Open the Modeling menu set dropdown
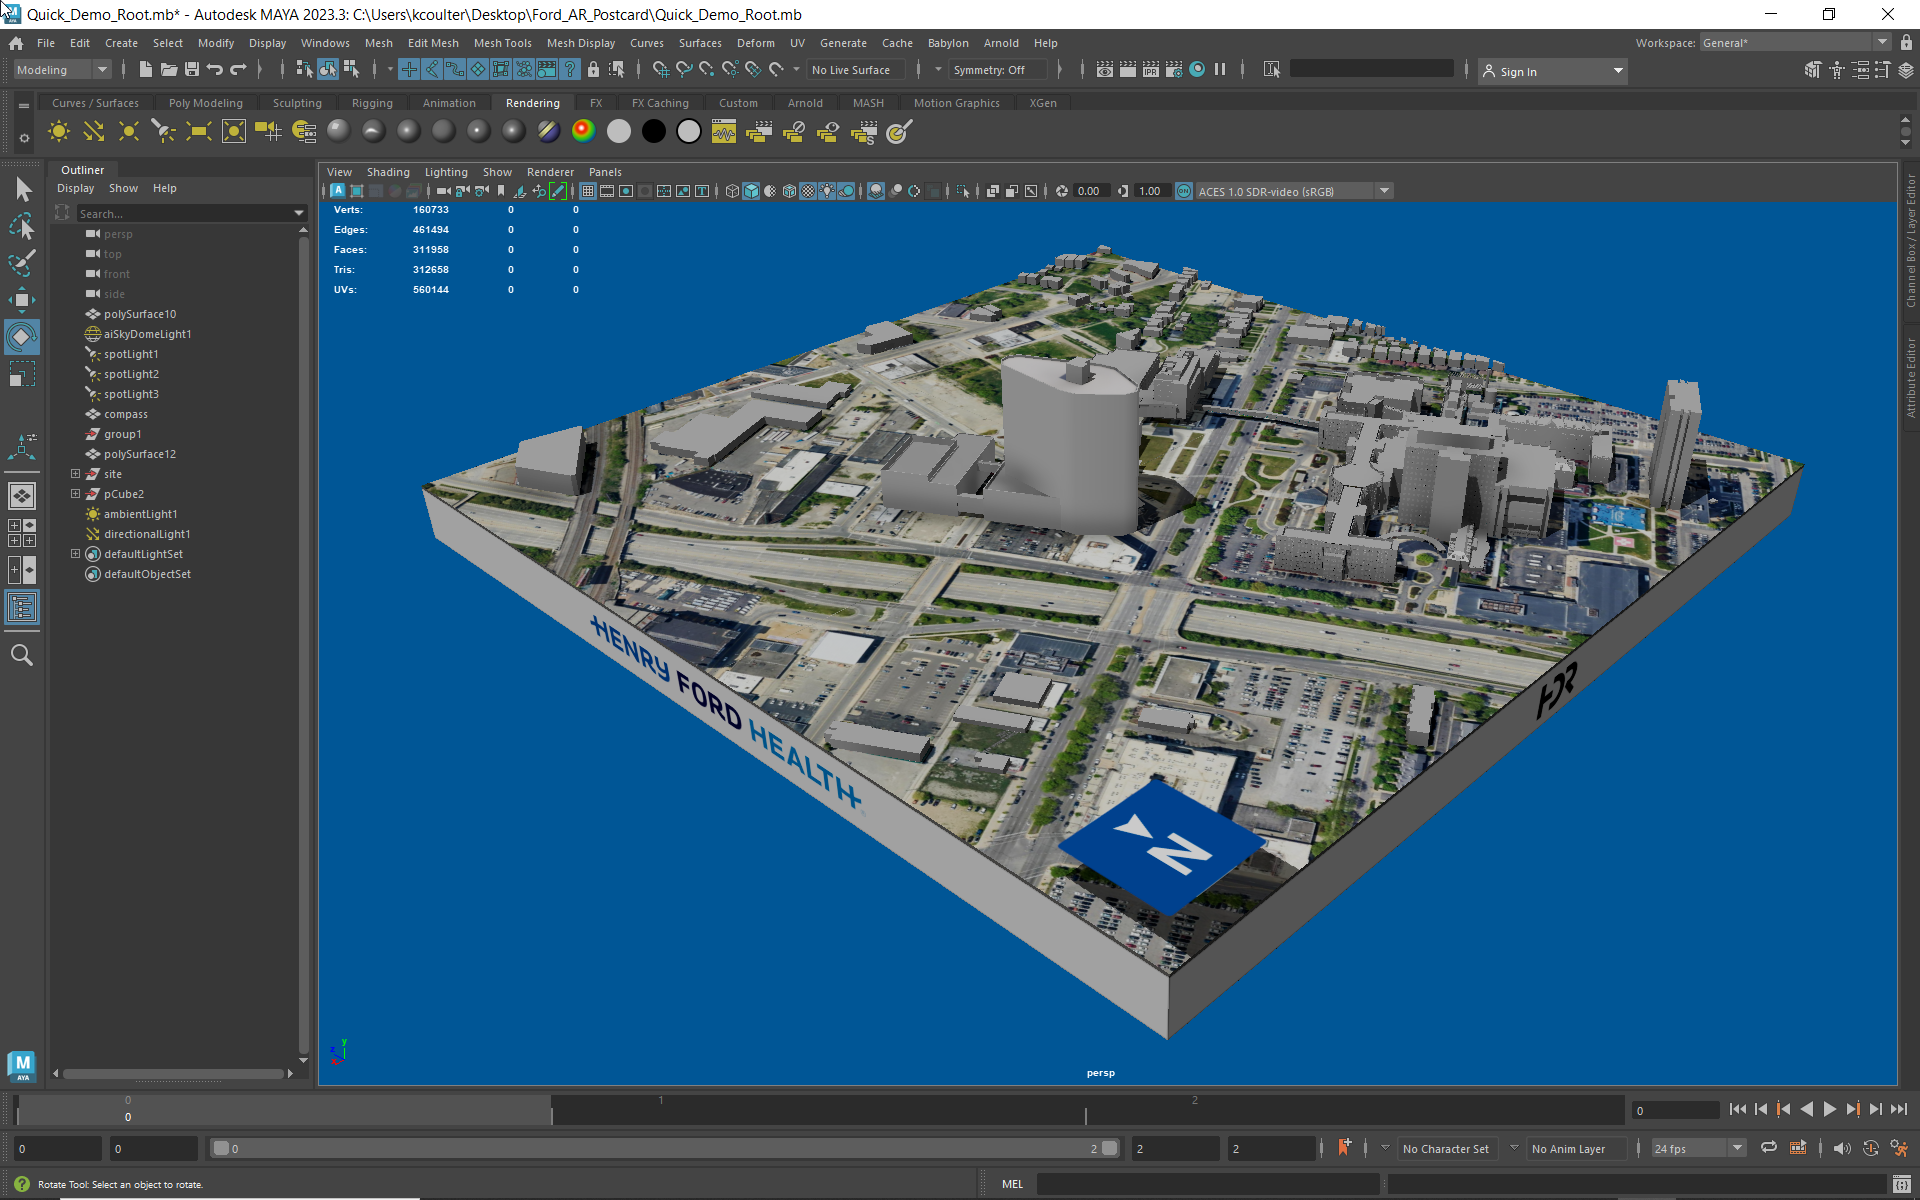 point(62,70)
